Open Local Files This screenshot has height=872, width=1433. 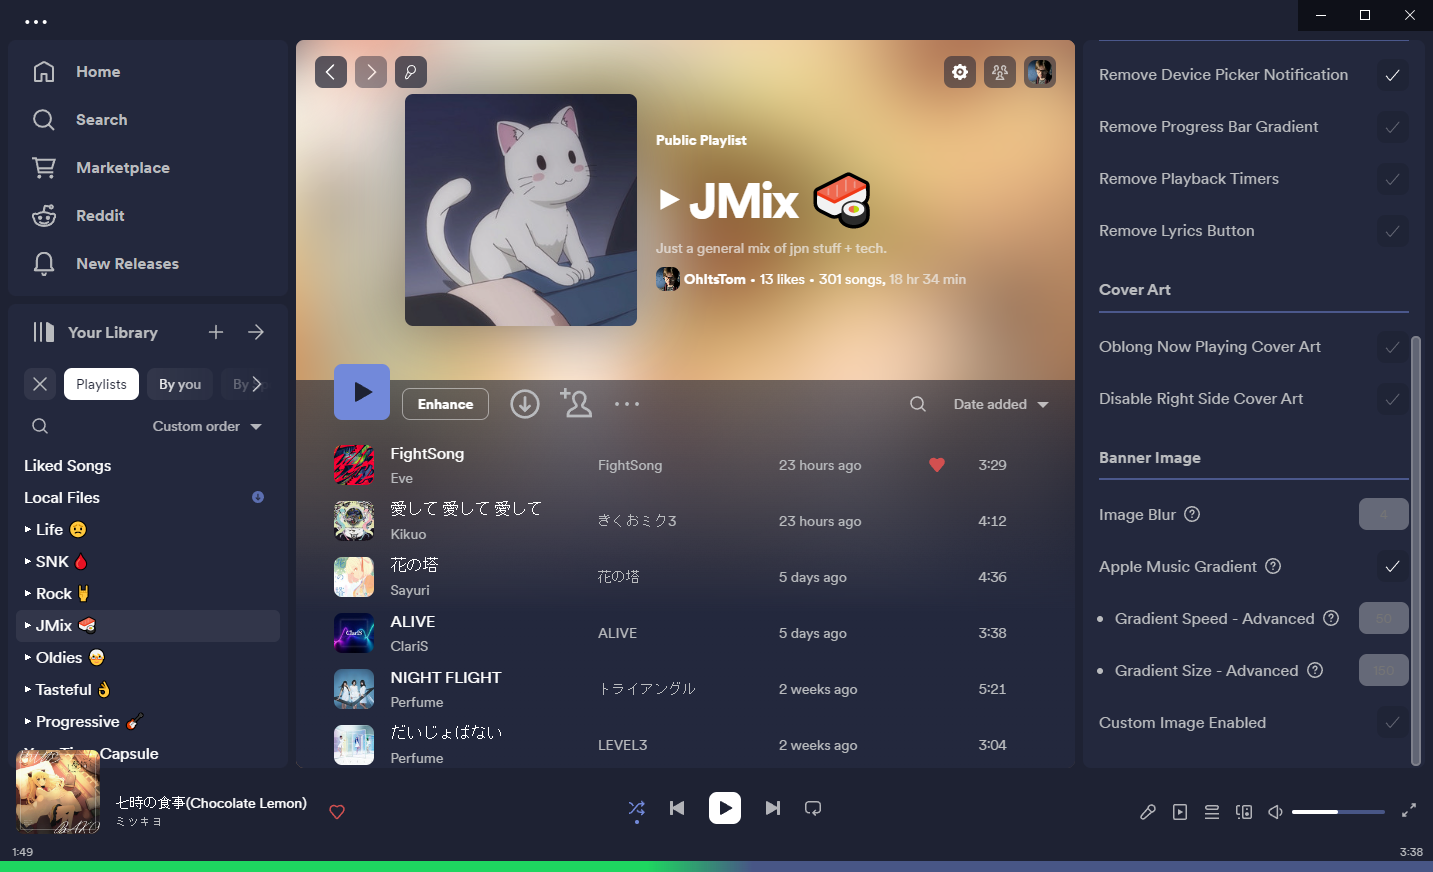tap(62, 497)
